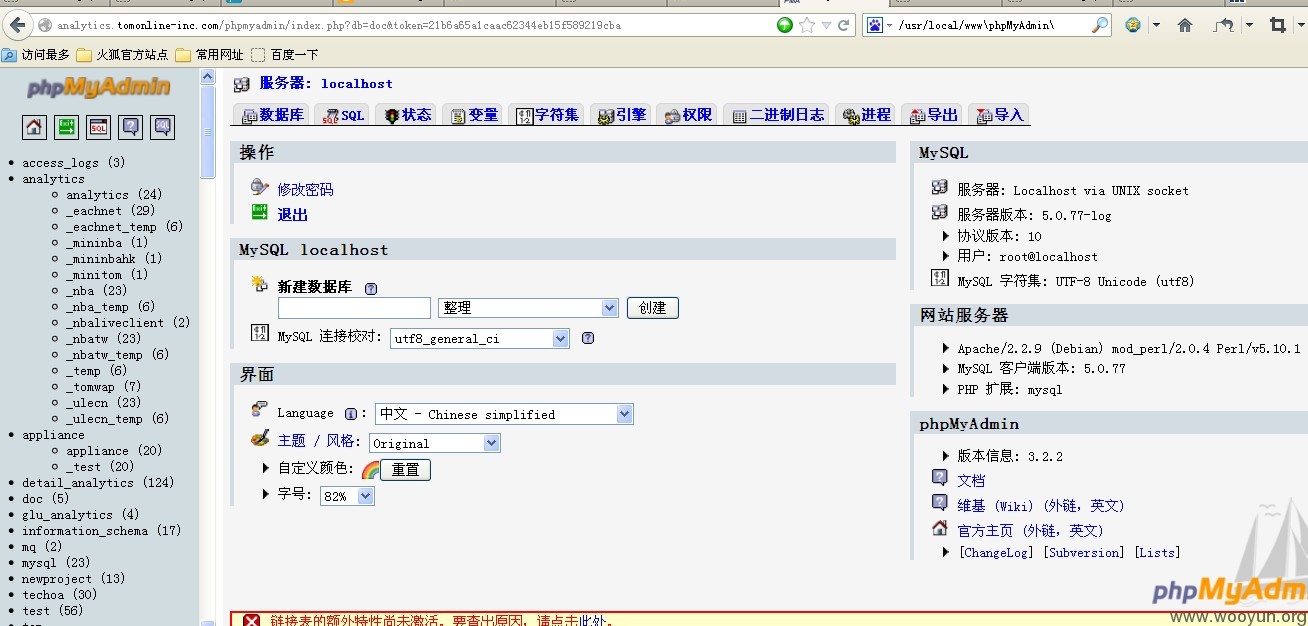Open the theme dropdown showing Original
1308x626 pixels.
(435, 443)
